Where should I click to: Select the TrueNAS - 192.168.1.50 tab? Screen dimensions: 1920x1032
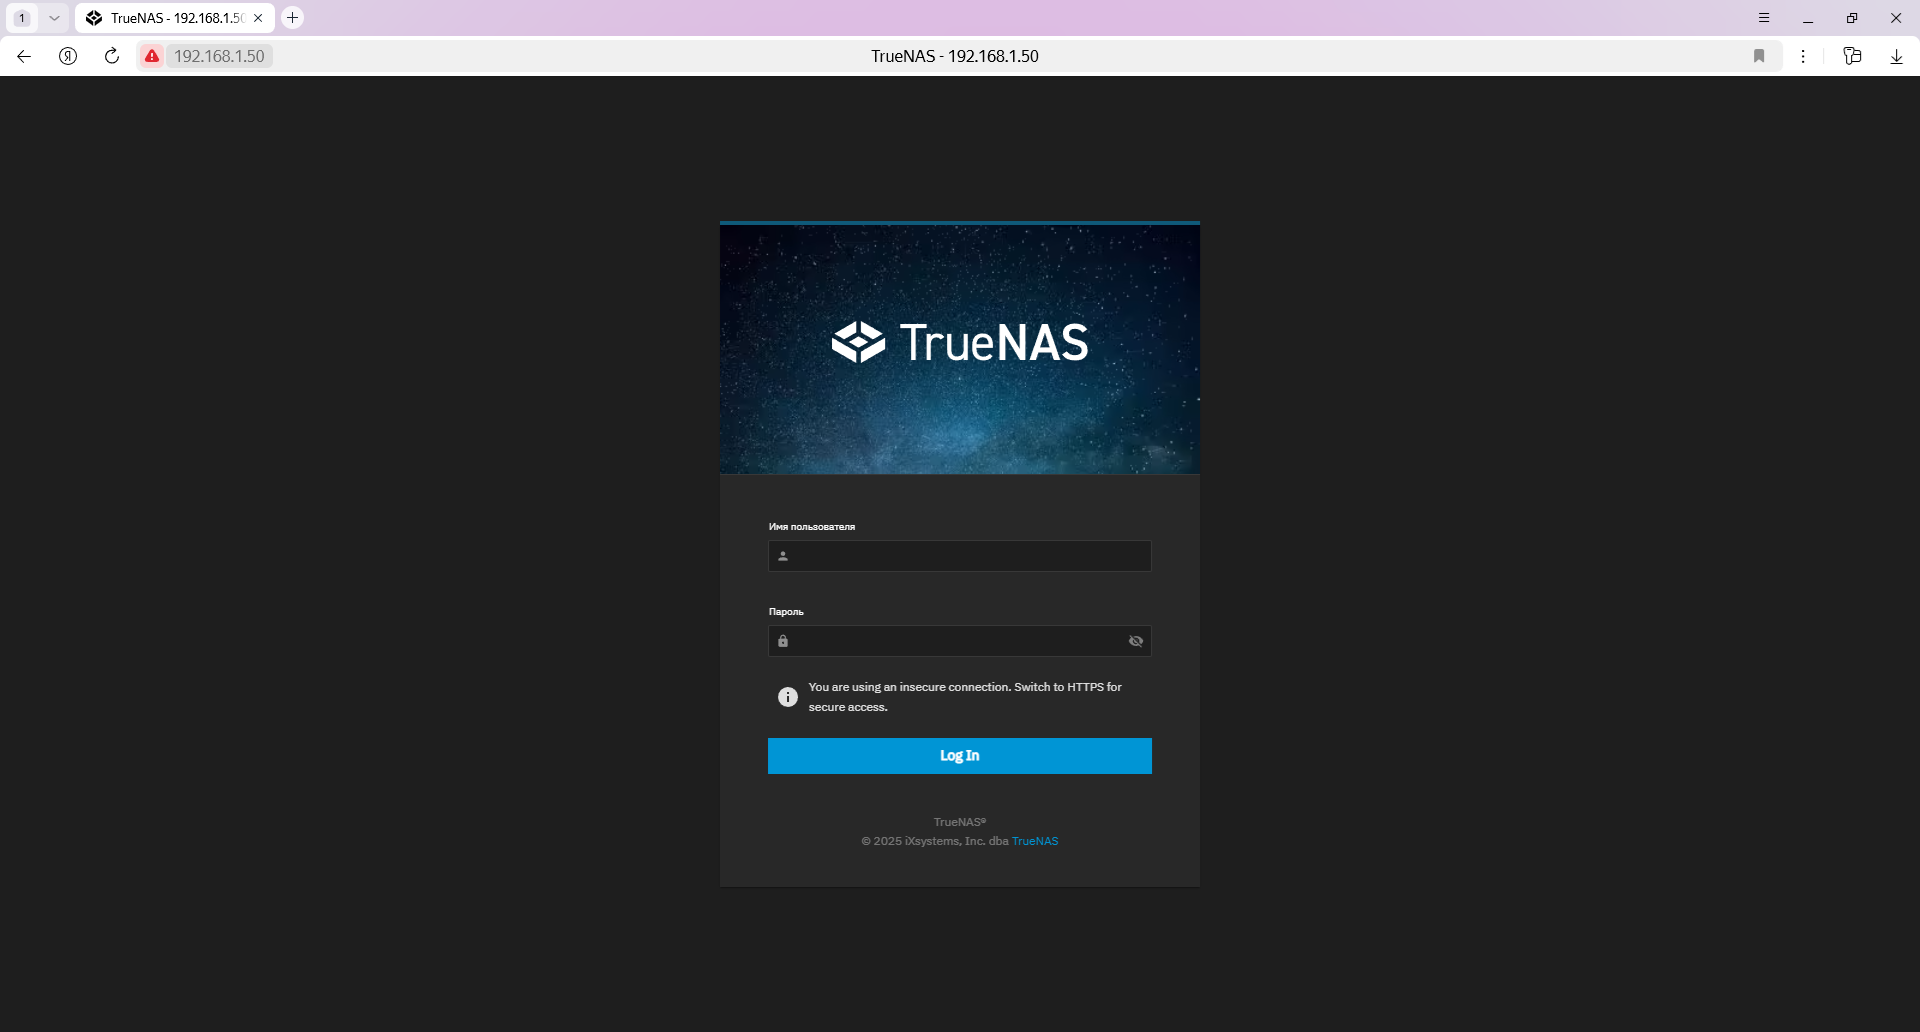(x=174, y=18)
